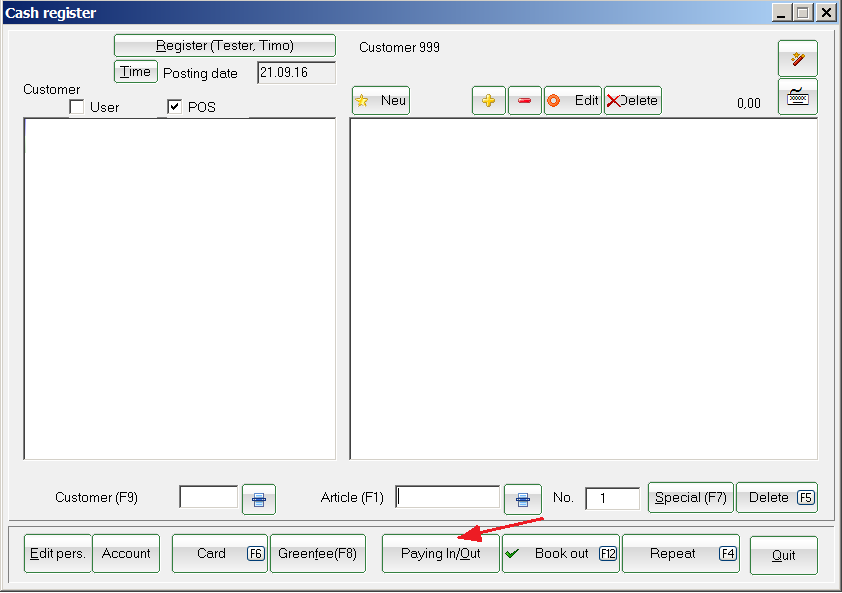Viewport: 842px width, 593px height.
Task: Click the Posting date field
Action: click(x=296, y=73)
